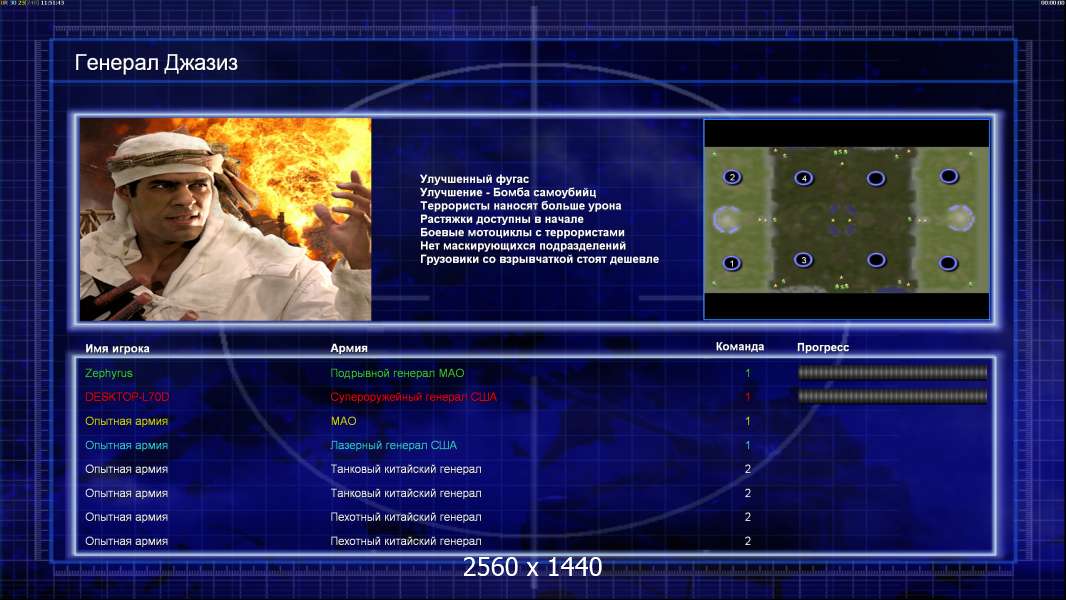Click the Zephyrus loading progress bar

coord(892,372)
